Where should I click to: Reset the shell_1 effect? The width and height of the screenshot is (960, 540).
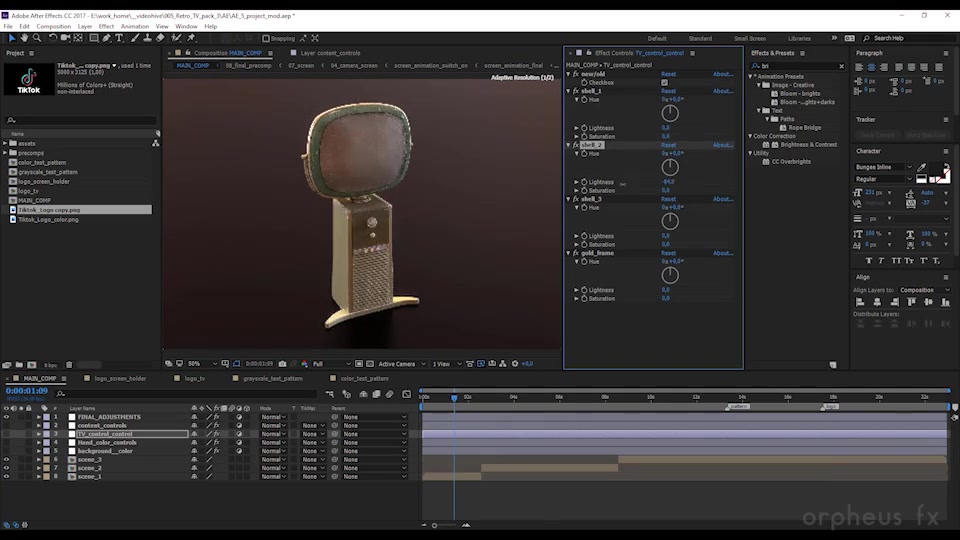pos(668,91)
